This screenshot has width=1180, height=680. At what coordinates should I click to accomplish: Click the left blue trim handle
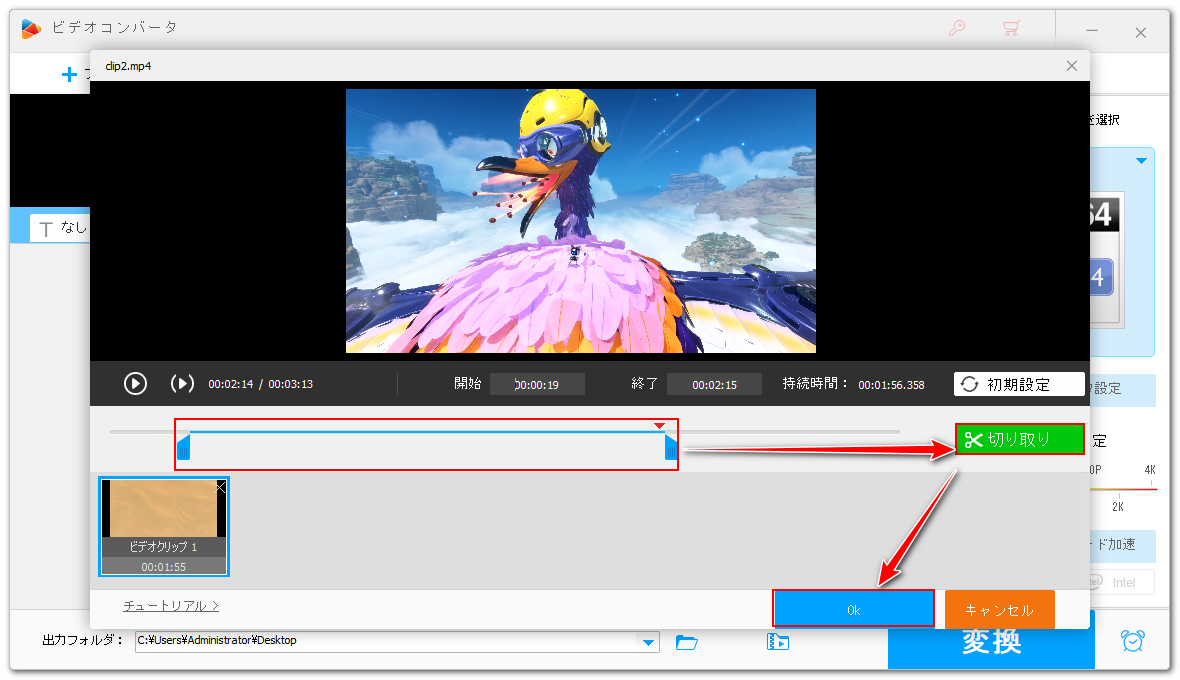coord(183,448)
